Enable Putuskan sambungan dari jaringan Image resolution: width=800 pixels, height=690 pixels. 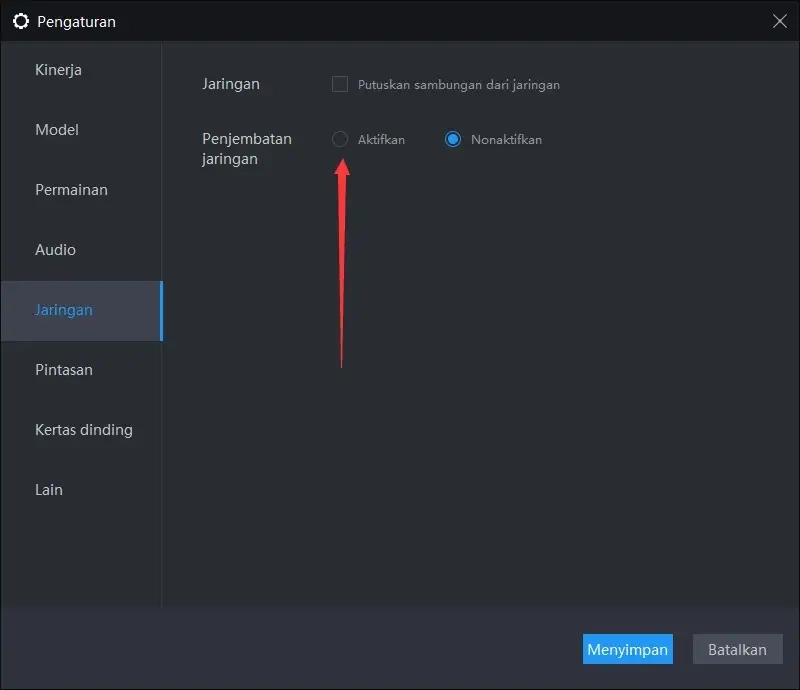[x=340, y=85]
